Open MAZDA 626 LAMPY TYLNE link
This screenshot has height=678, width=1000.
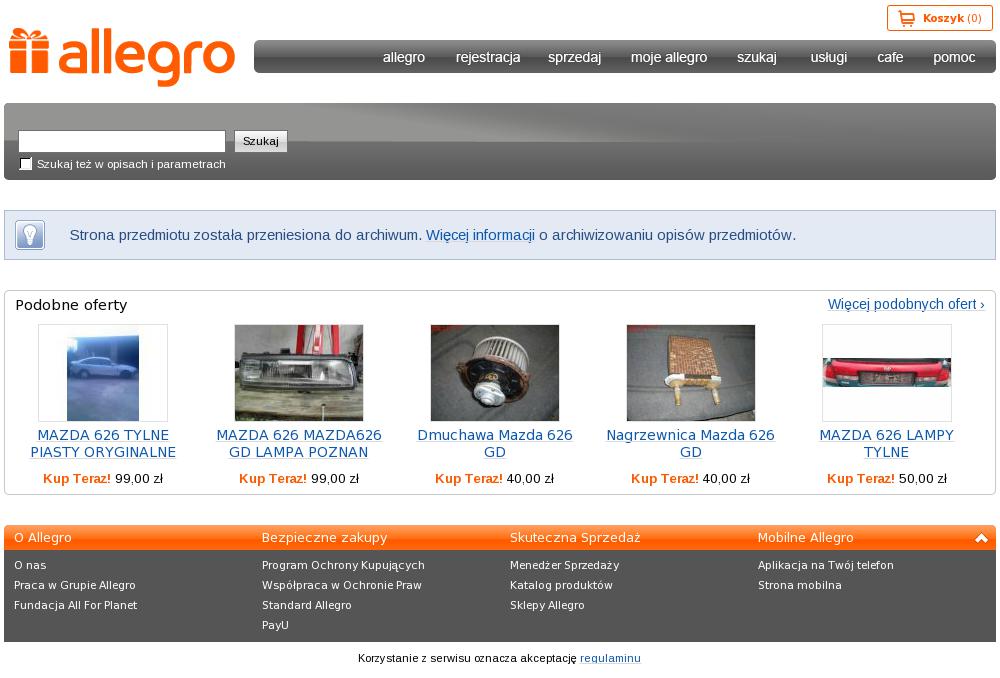[886, 443]
